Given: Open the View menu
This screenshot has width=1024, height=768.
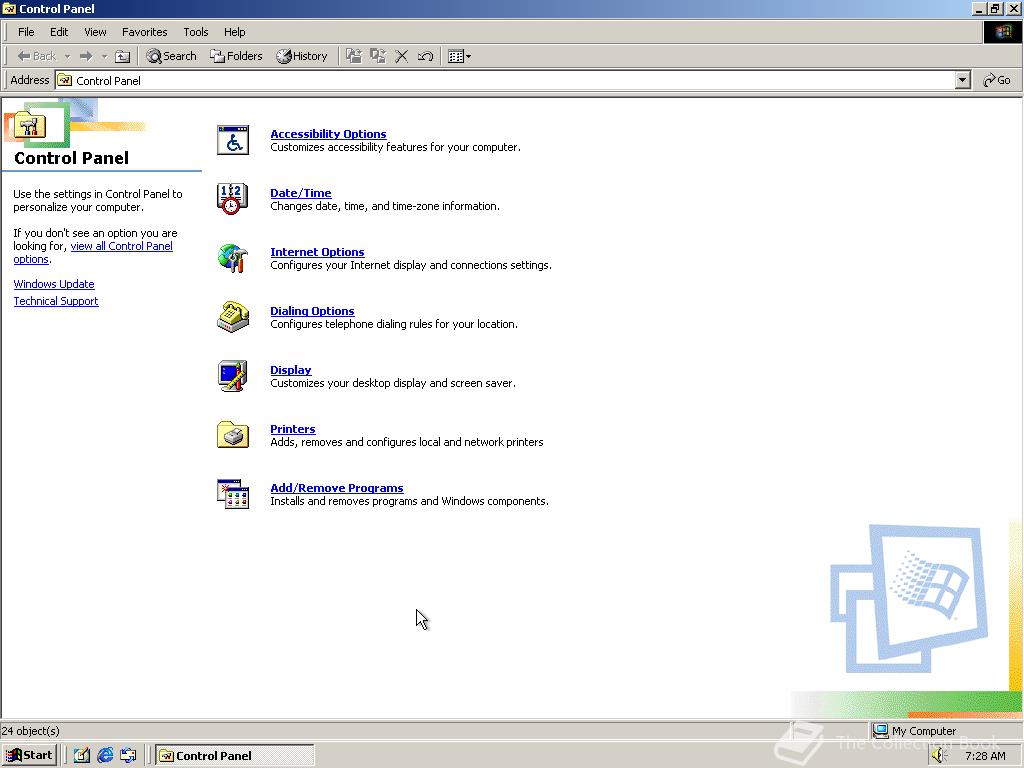Looking at the screenshot, I should point(95,32).
